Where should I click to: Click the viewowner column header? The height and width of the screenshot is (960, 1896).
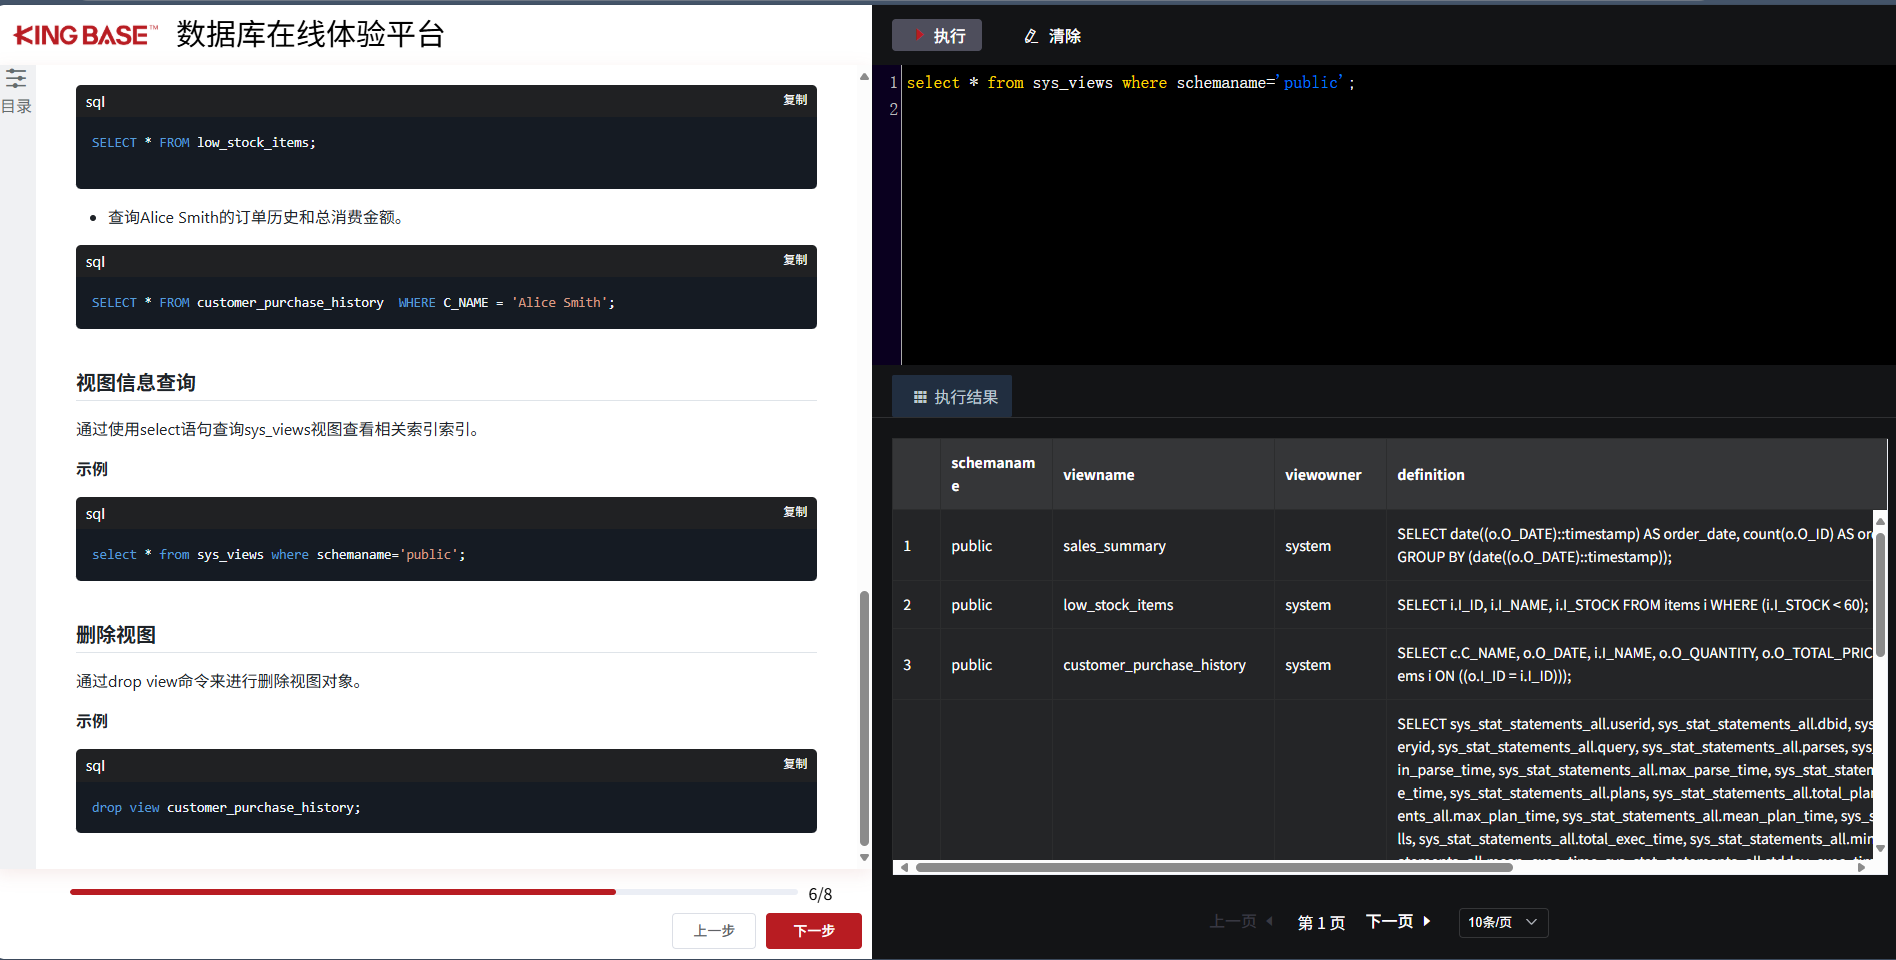coord(1330,474)
